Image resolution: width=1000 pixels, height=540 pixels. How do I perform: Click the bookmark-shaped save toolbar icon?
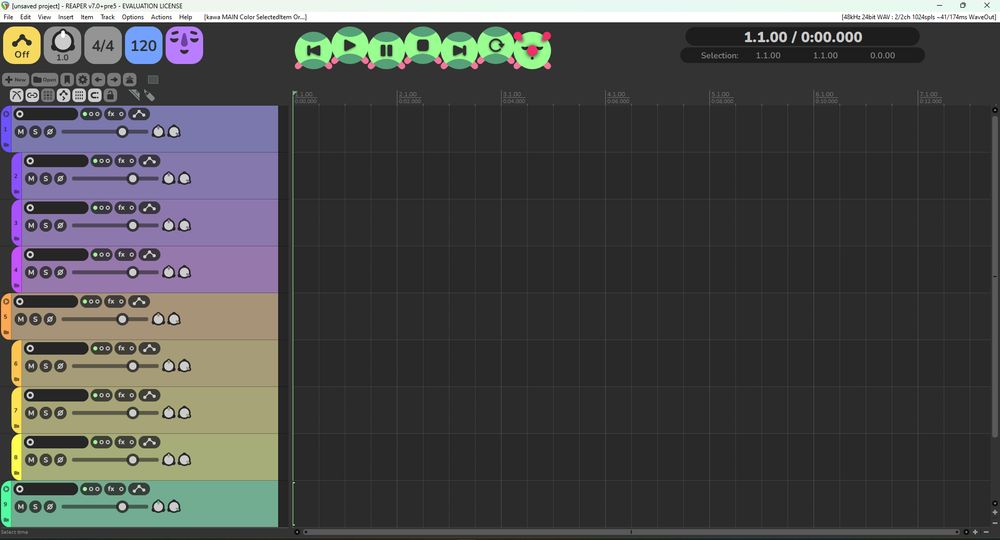click(x=67, y=80)
